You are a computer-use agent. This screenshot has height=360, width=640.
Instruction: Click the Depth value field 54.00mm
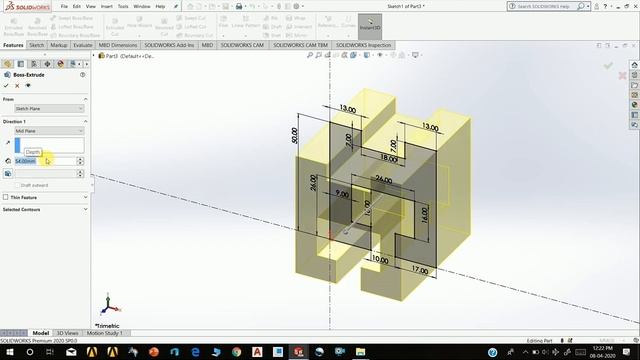[x=45, y=161]
